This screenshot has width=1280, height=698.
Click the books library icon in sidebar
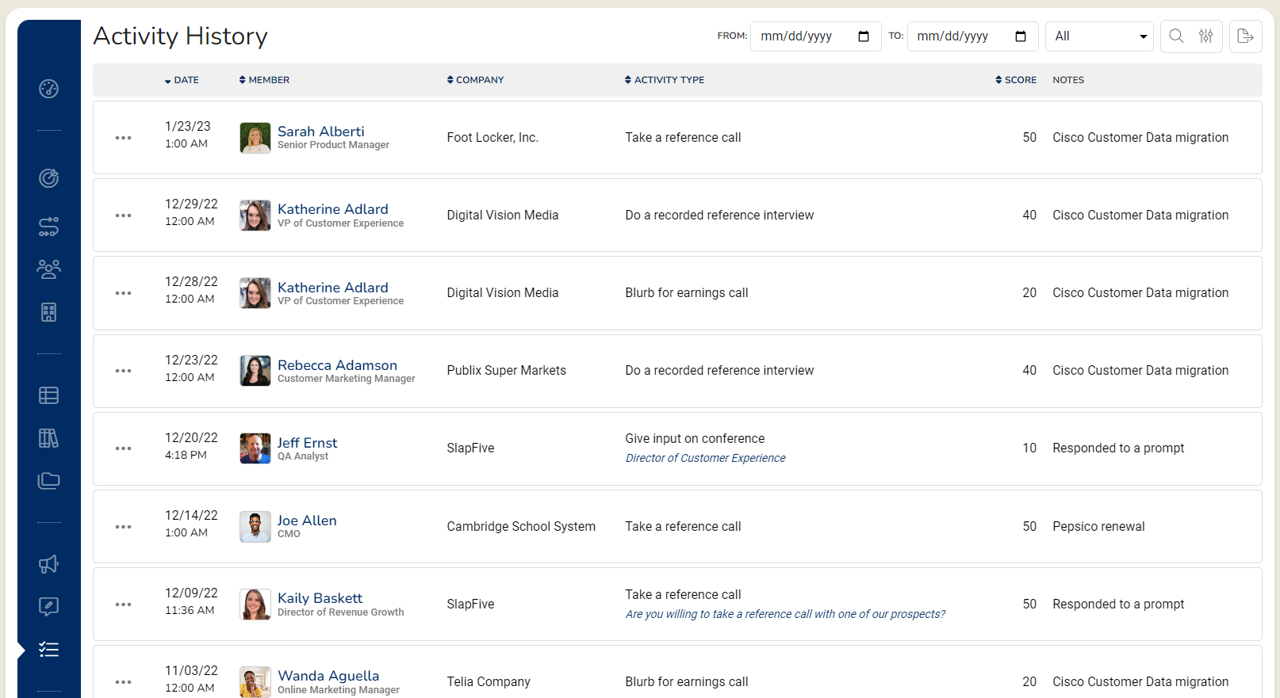coord(49,438)
